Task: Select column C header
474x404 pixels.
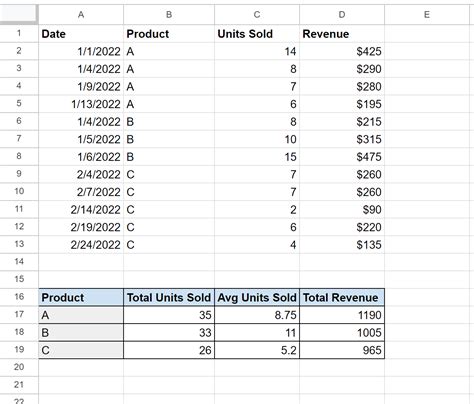Action: 257,15
